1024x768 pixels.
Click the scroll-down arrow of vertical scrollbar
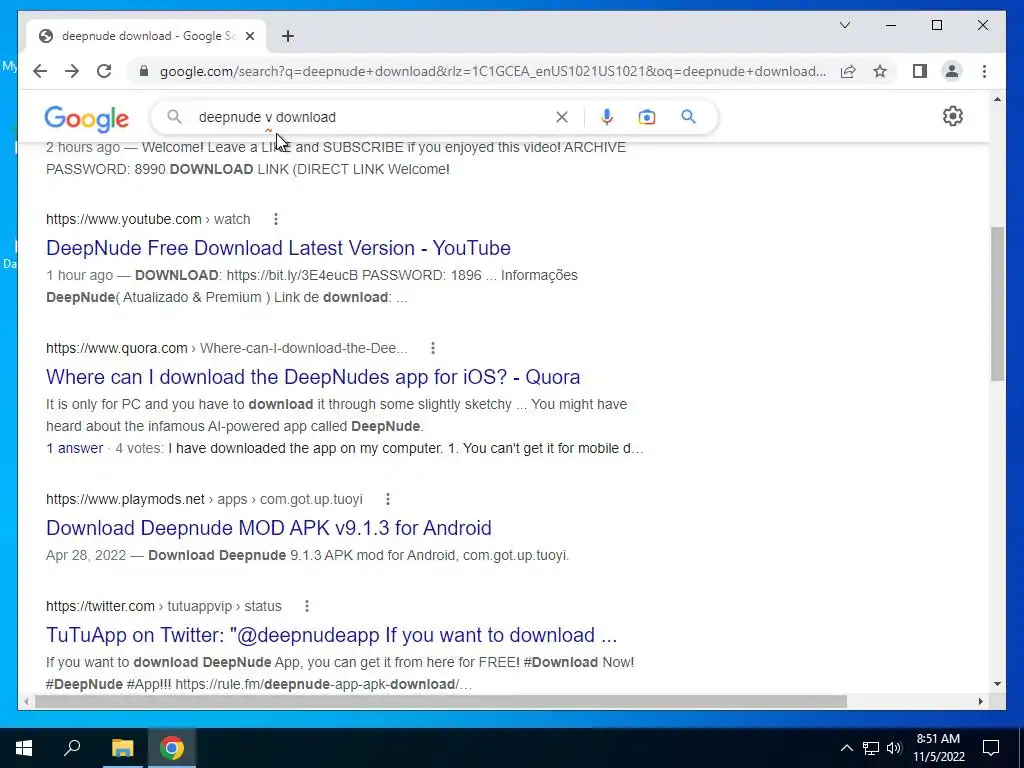997,684
